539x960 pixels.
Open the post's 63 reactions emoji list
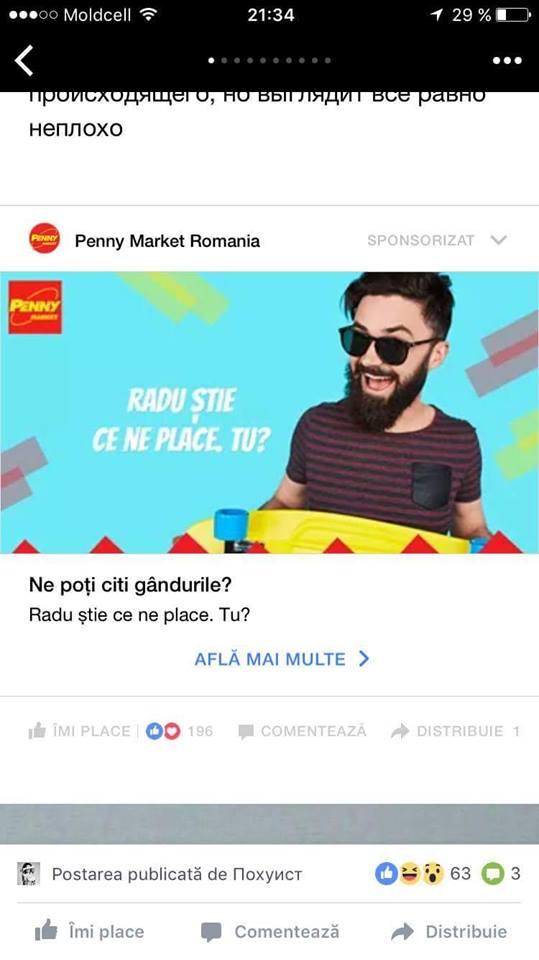[423, 874]
